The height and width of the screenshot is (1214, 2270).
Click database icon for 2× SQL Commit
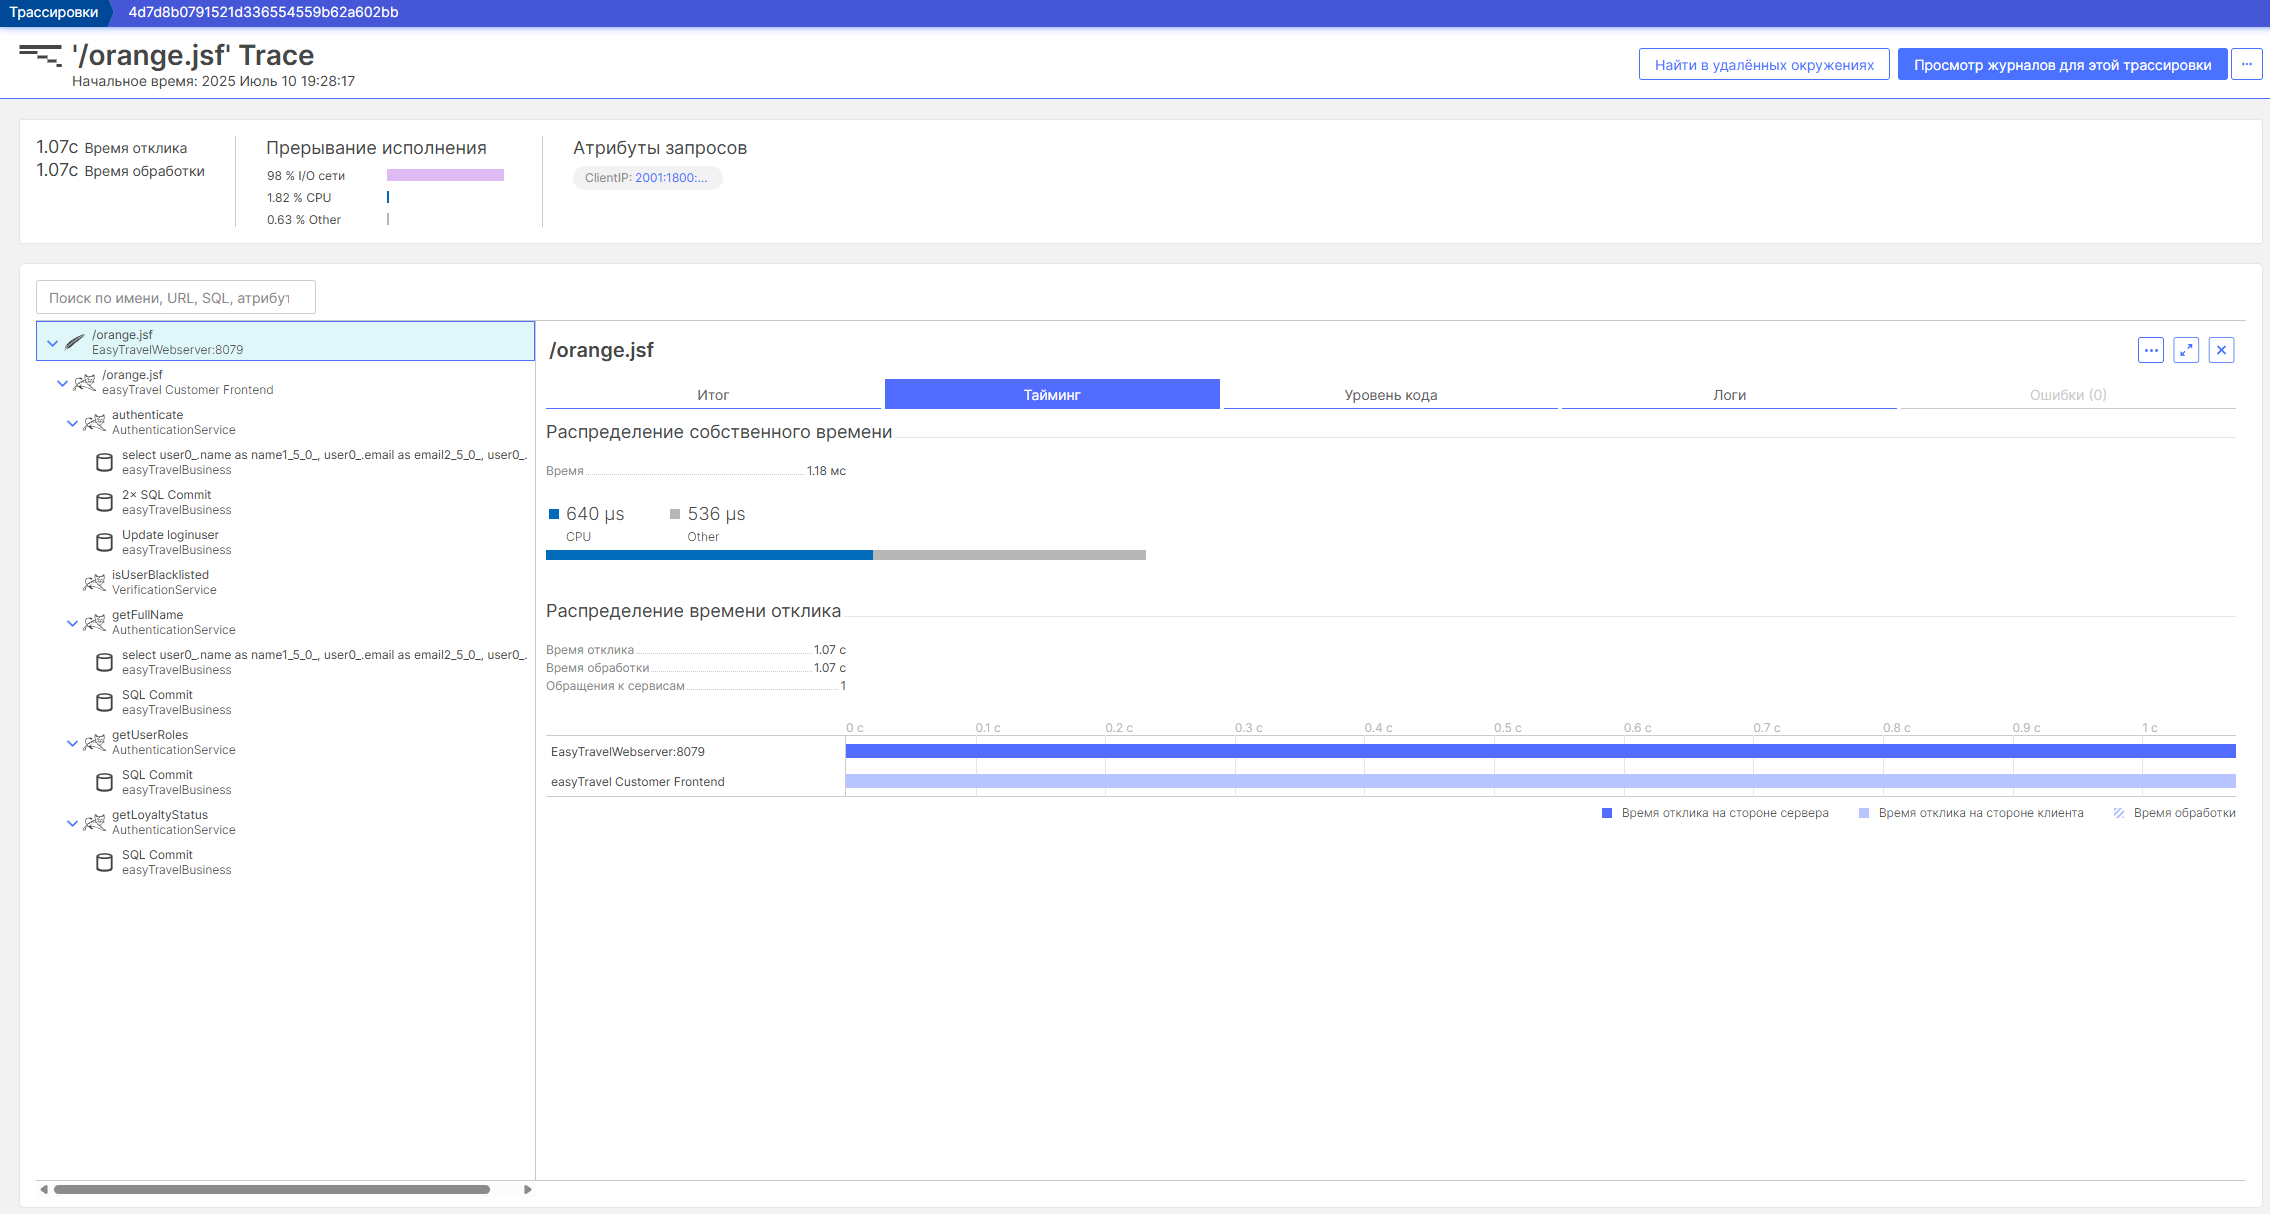(x=104, y=502)
